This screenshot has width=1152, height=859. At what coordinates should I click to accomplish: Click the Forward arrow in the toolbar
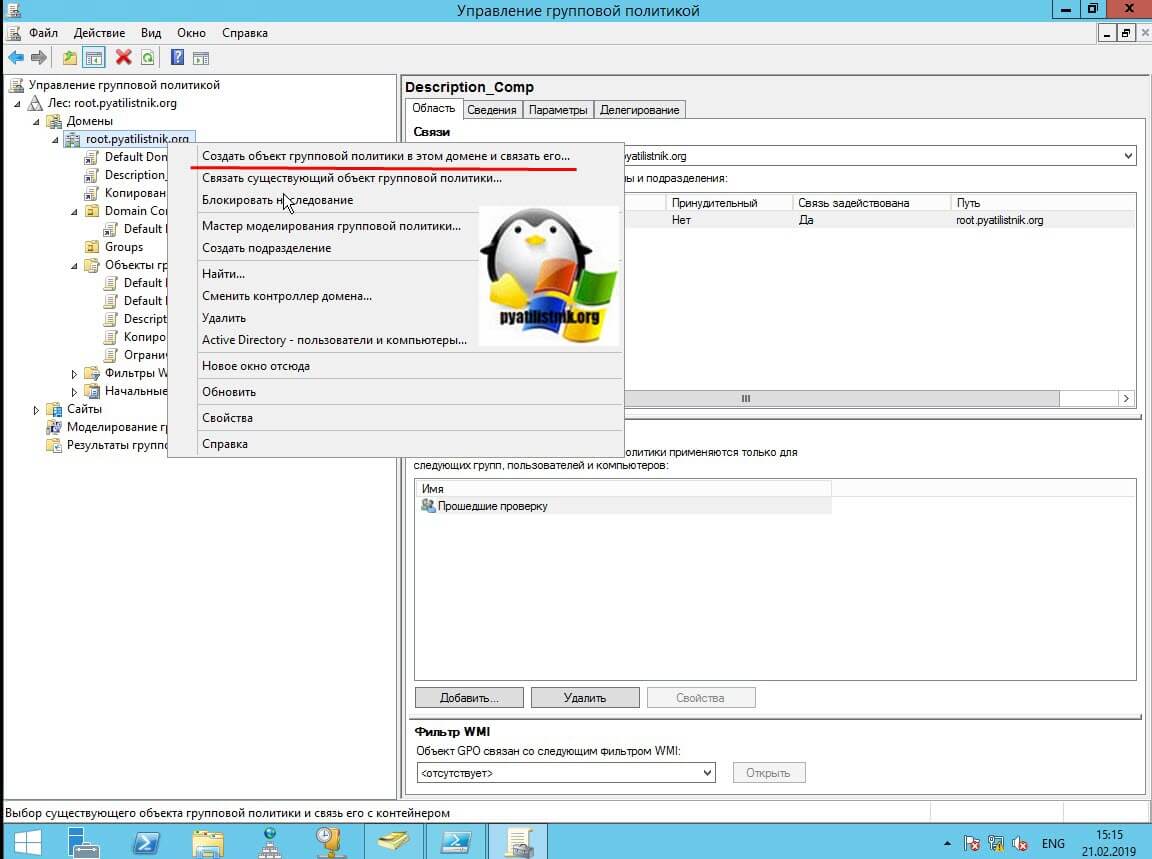point(38,58)
